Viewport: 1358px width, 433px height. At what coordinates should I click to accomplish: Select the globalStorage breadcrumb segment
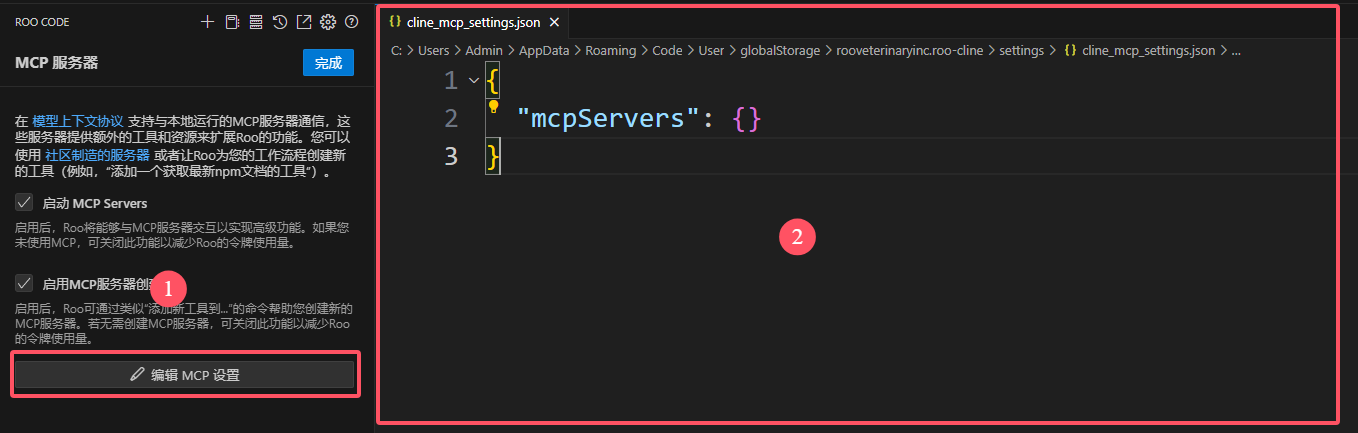click(x=779, y=50)
